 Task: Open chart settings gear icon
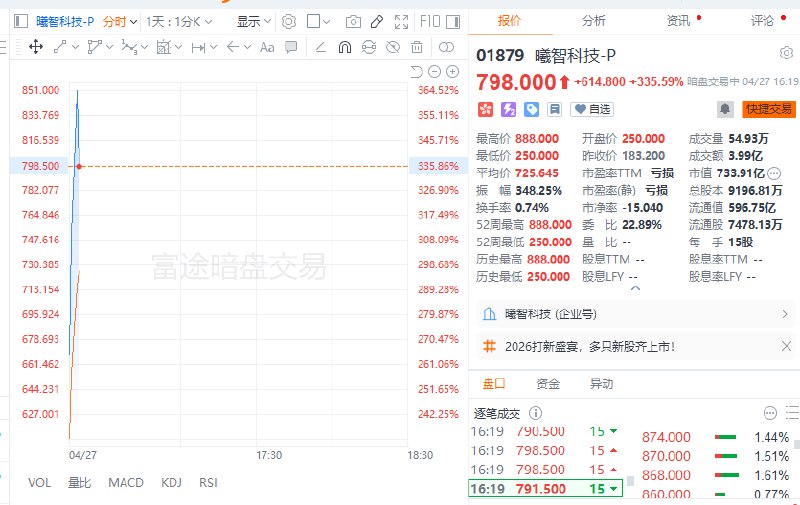tap(289, 21)
